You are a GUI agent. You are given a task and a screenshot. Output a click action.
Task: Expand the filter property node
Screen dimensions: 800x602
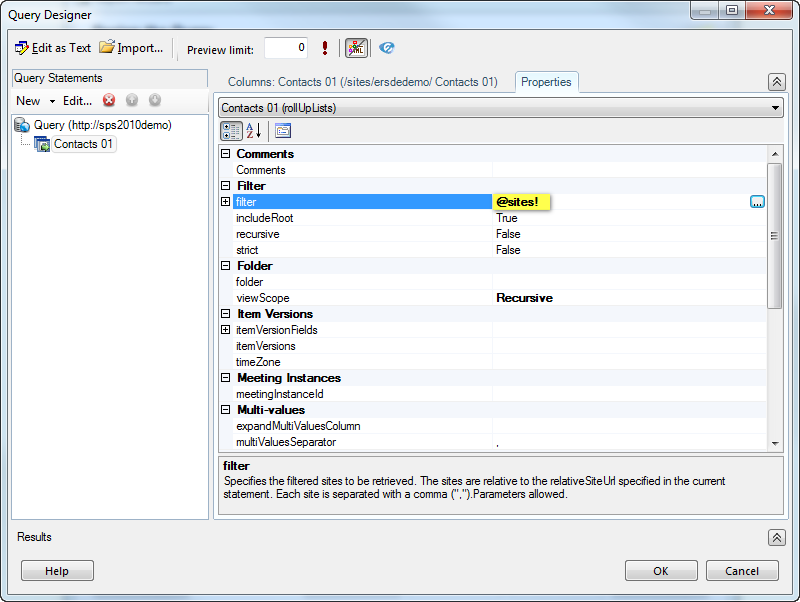(225, 202)
